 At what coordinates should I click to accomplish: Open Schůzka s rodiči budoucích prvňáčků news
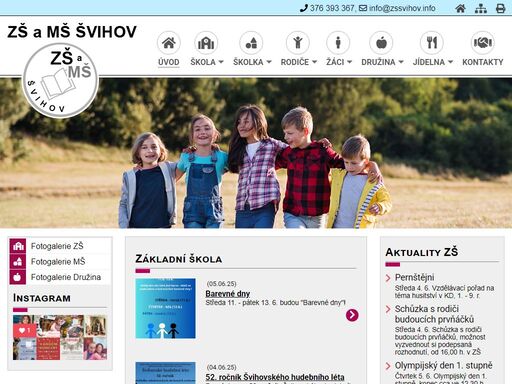click(x=434, y=314)
